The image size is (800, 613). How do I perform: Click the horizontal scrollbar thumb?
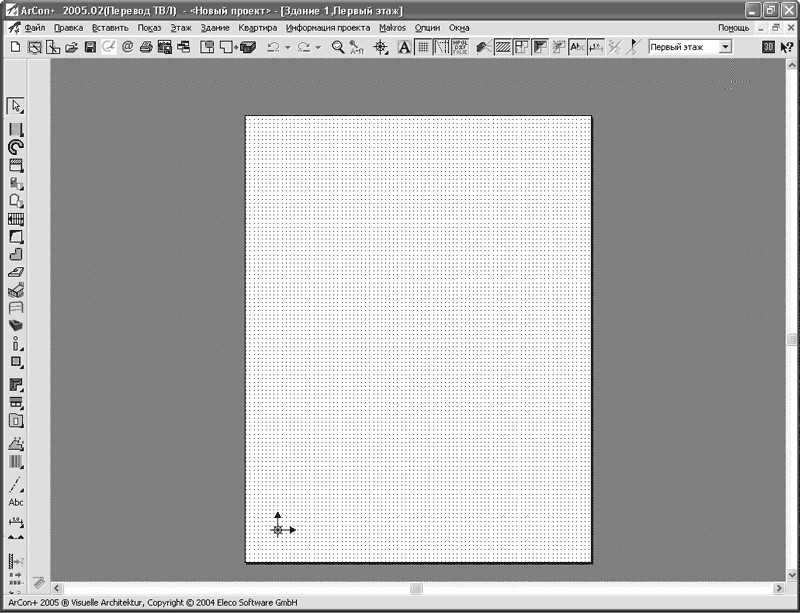(416, 588)
